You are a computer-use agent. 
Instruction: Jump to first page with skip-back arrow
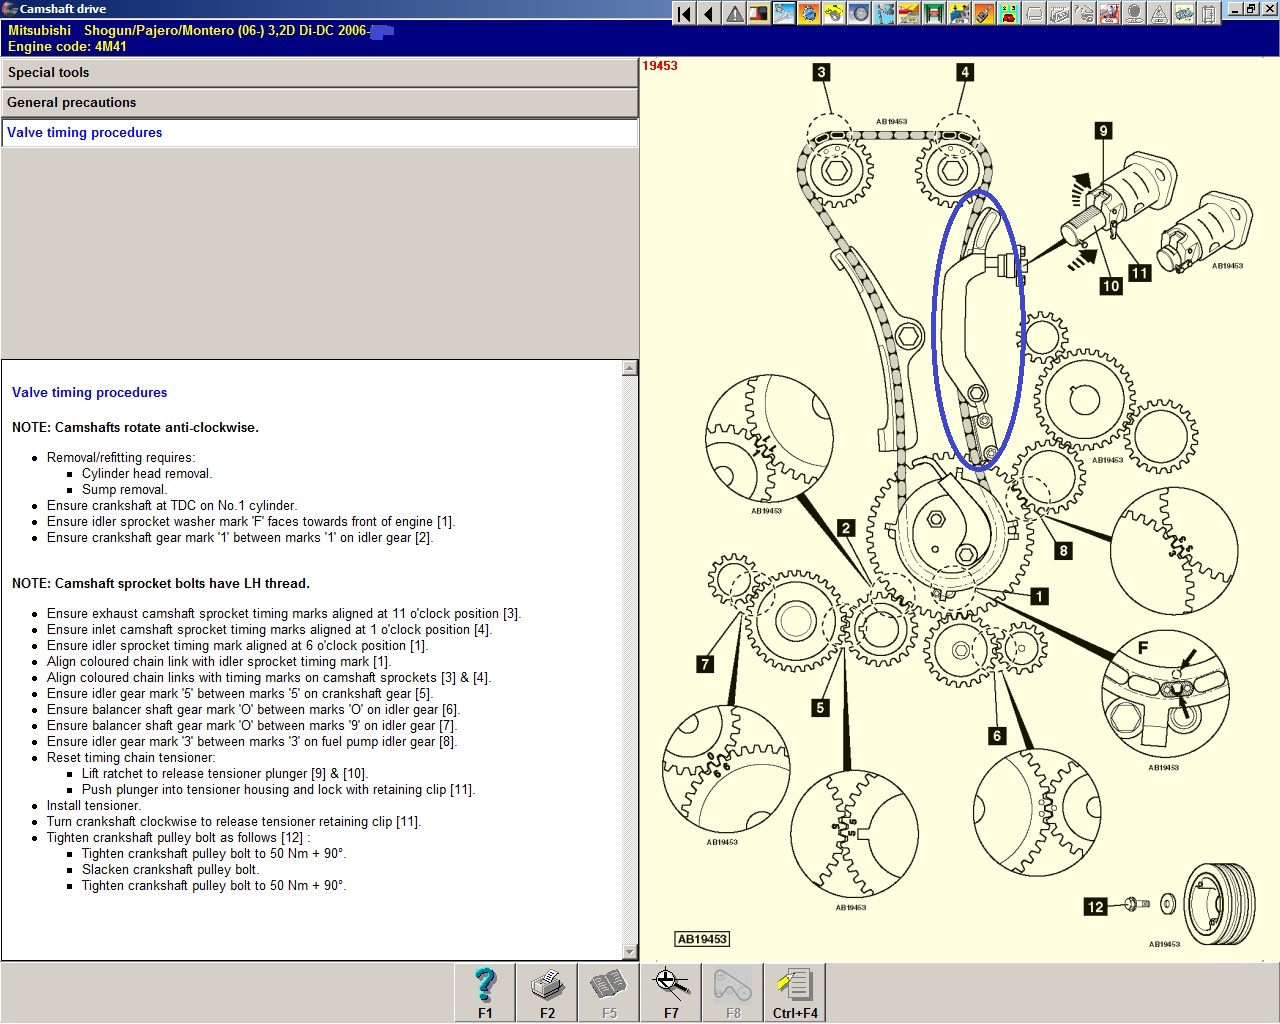(684, 13)
